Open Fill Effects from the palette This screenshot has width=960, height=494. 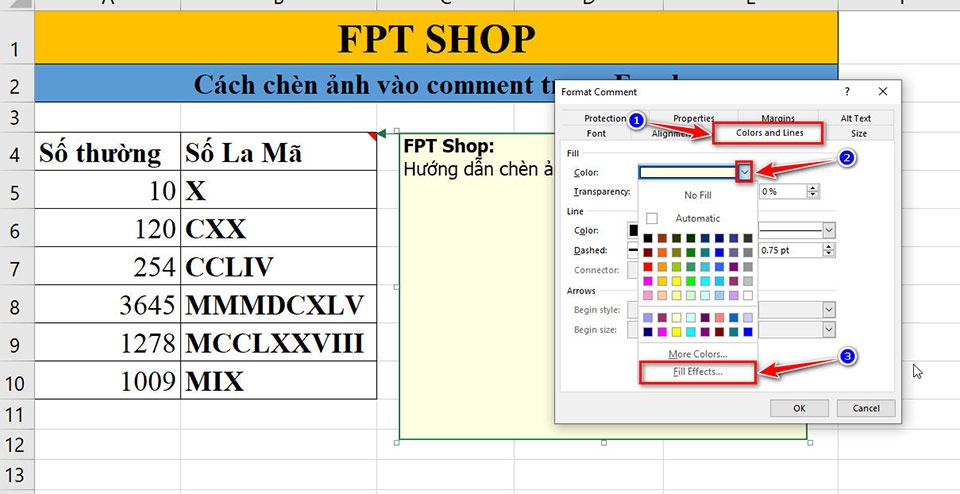click(698, 372)
